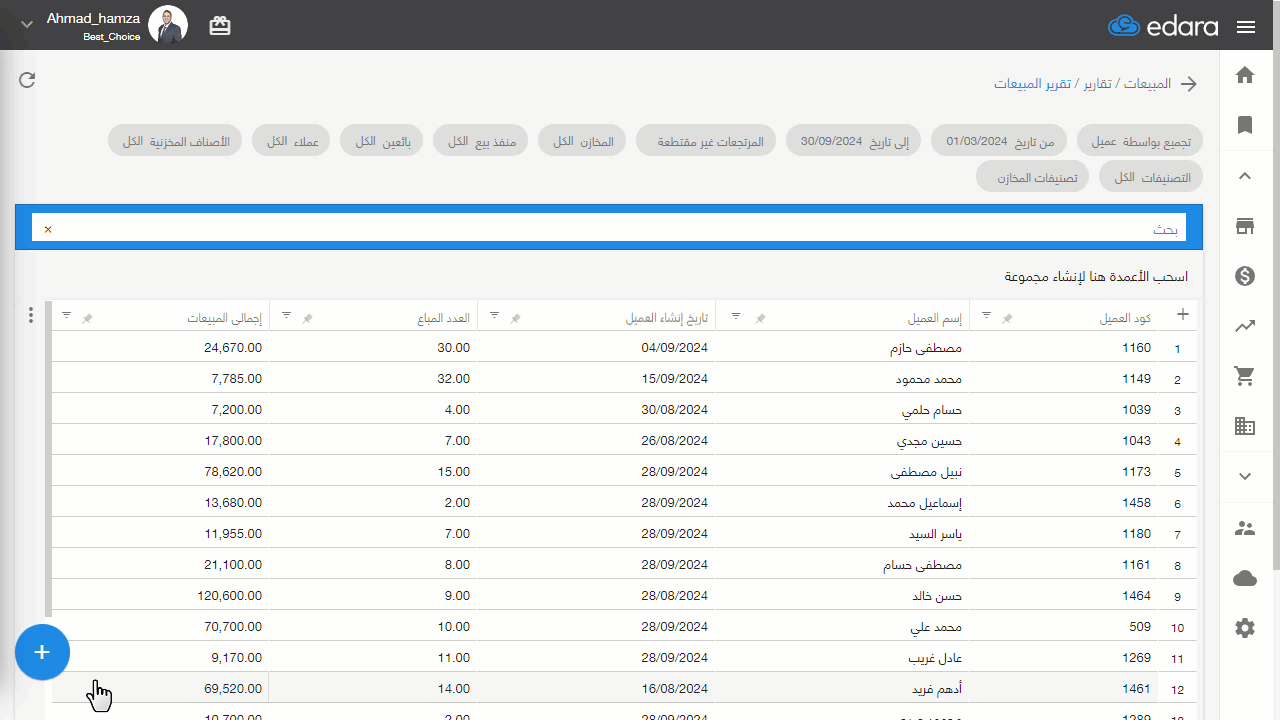Pin the إجمالي المبيعات column
The height and width of the screenshot is (720, 1280).
pos(88,318)
